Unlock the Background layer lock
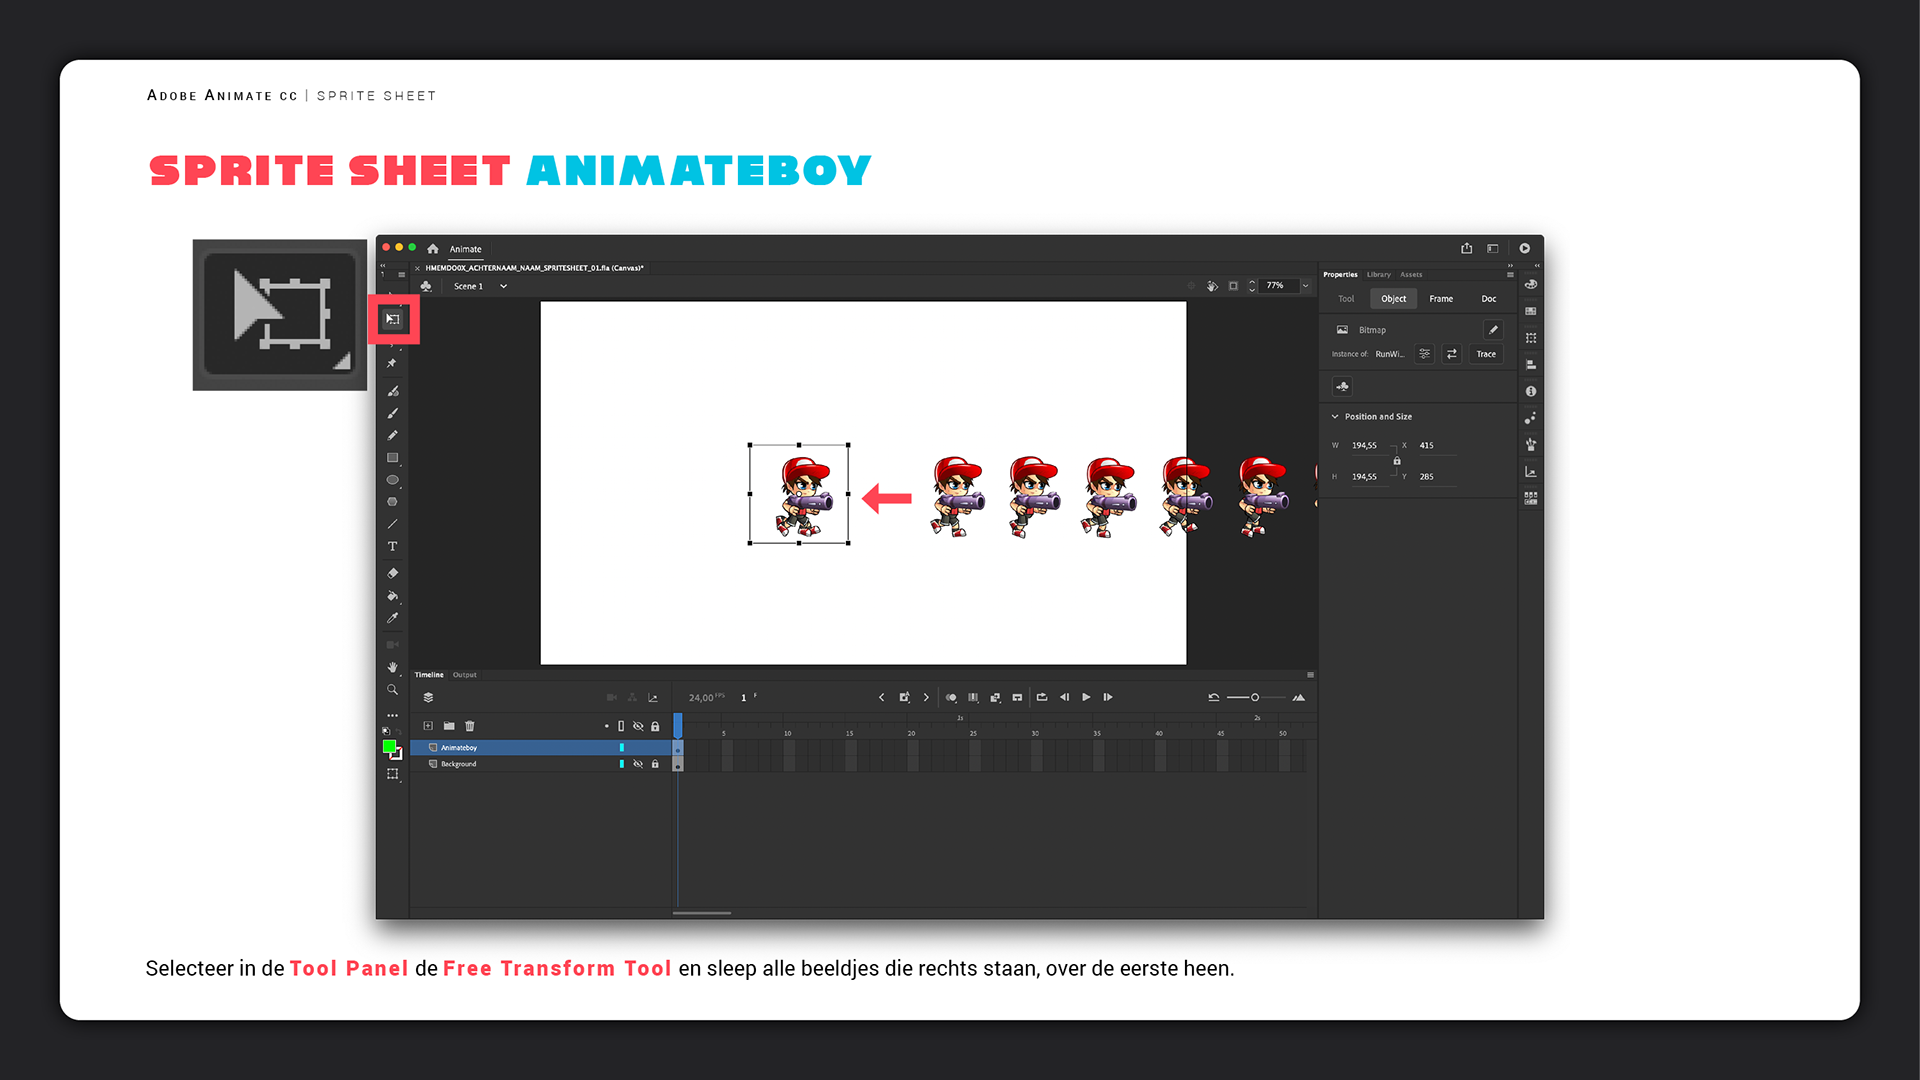 pyautogui.click(x=655, y=764)
